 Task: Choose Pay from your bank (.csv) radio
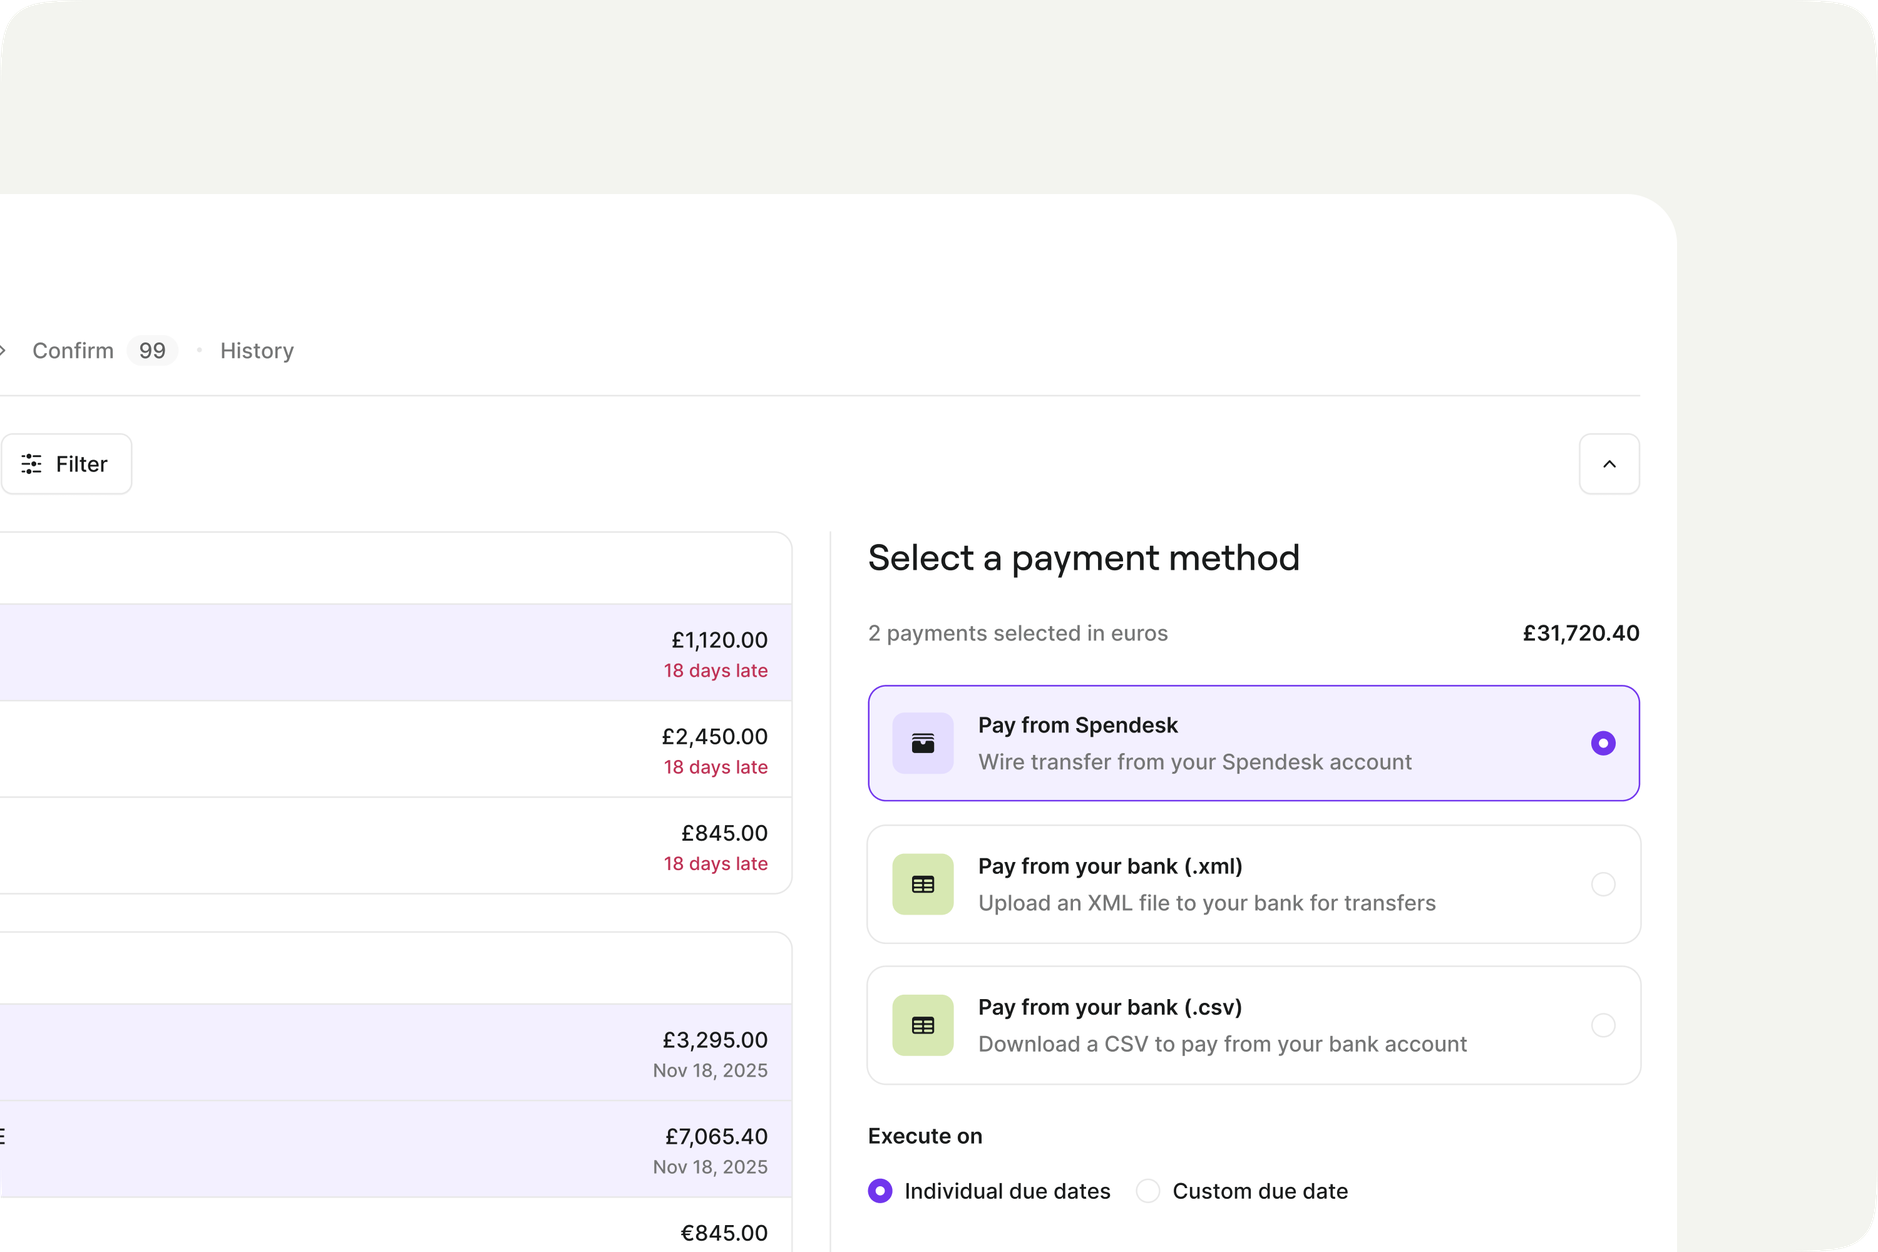pos(1602,1025)
